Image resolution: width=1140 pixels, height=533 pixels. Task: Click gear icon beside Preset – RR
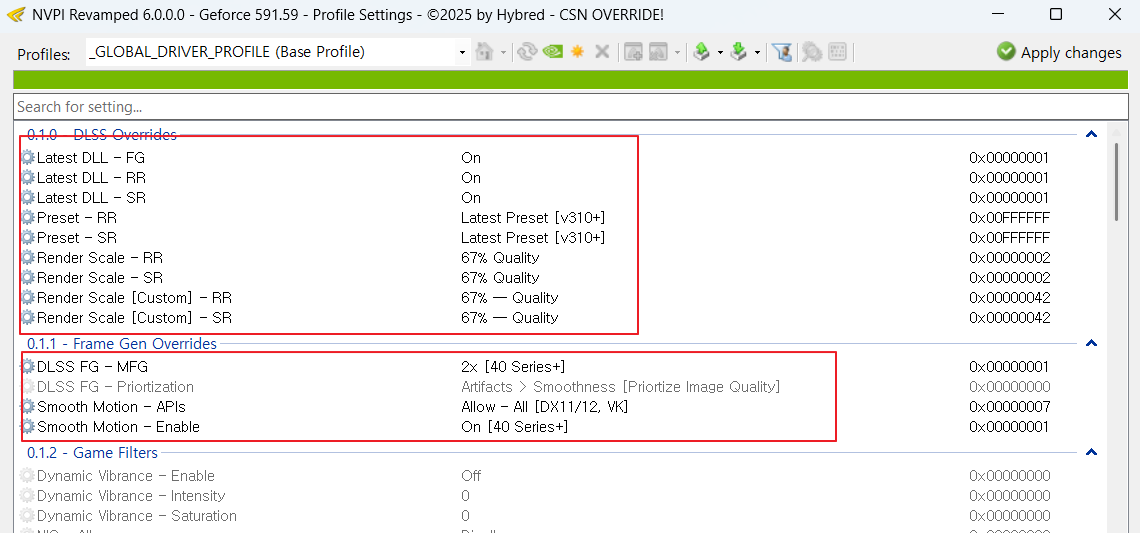[28, 217]
